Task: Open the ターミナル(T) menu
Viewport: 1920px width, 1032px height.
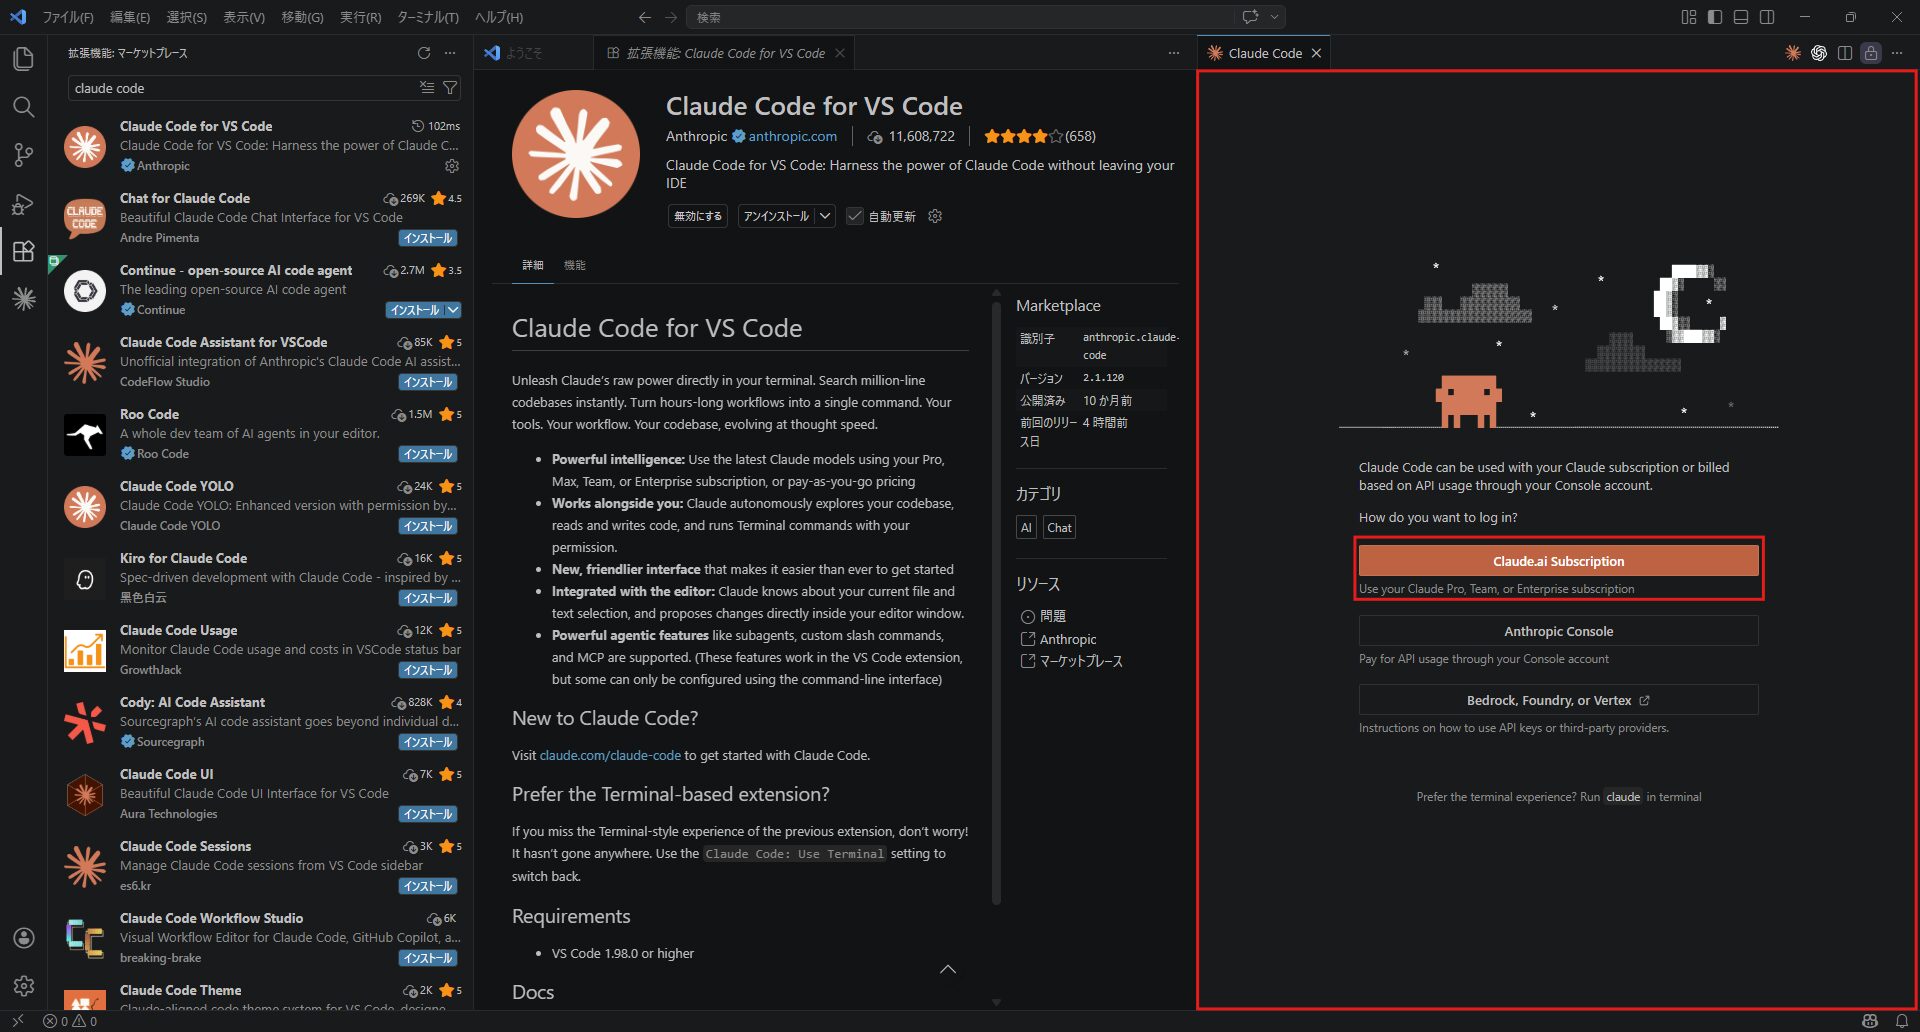Action: 427,17
